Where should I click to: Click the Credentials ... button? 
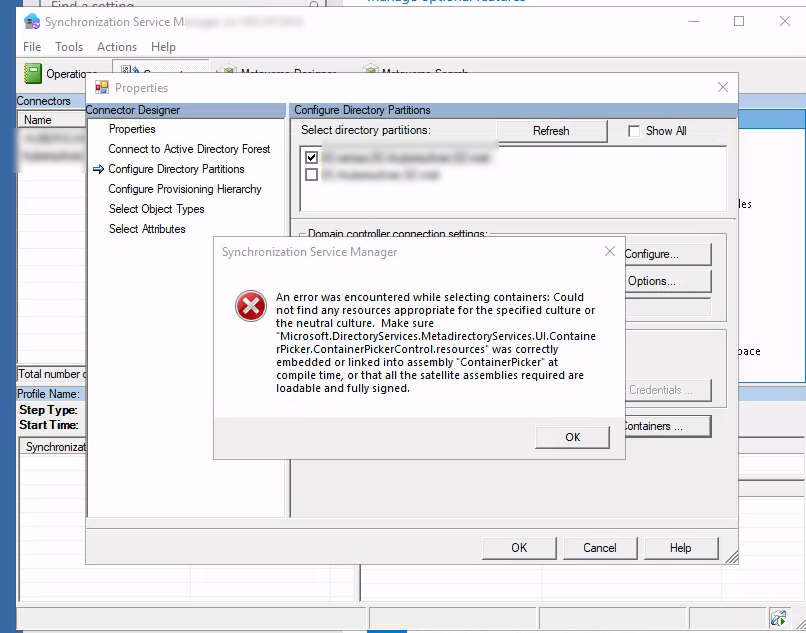pos(667,390)
